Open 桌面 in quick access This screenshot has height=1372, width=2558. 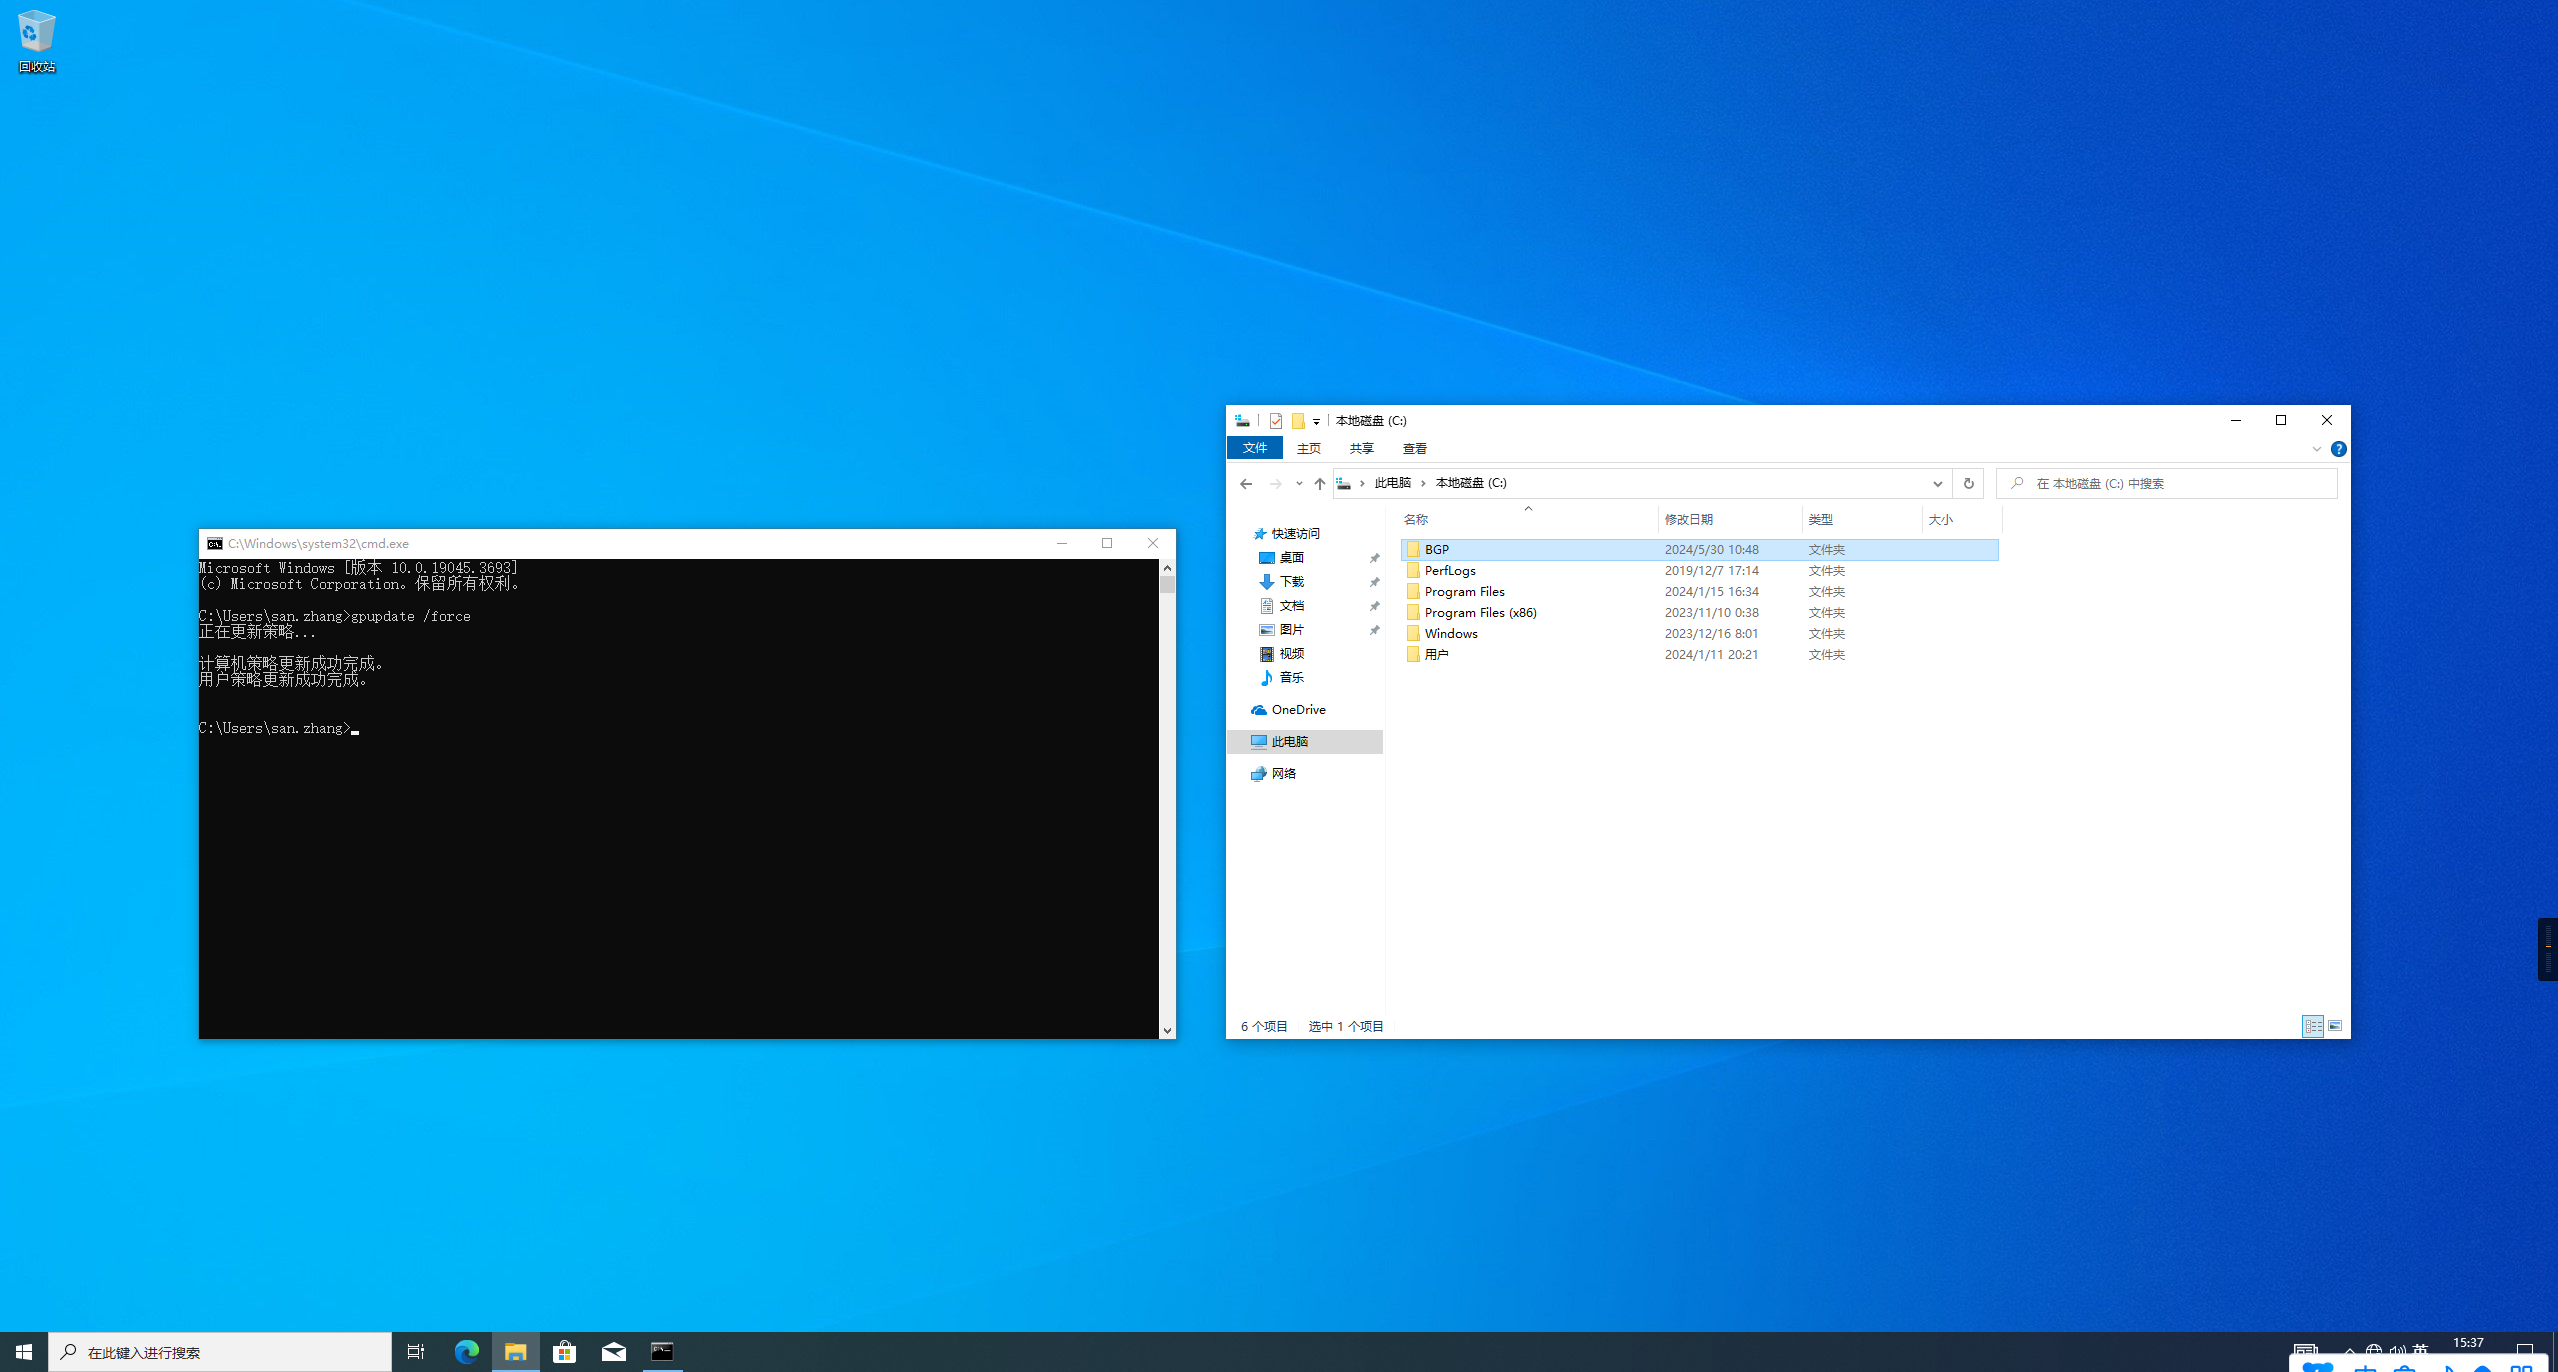click(1290, 558)
